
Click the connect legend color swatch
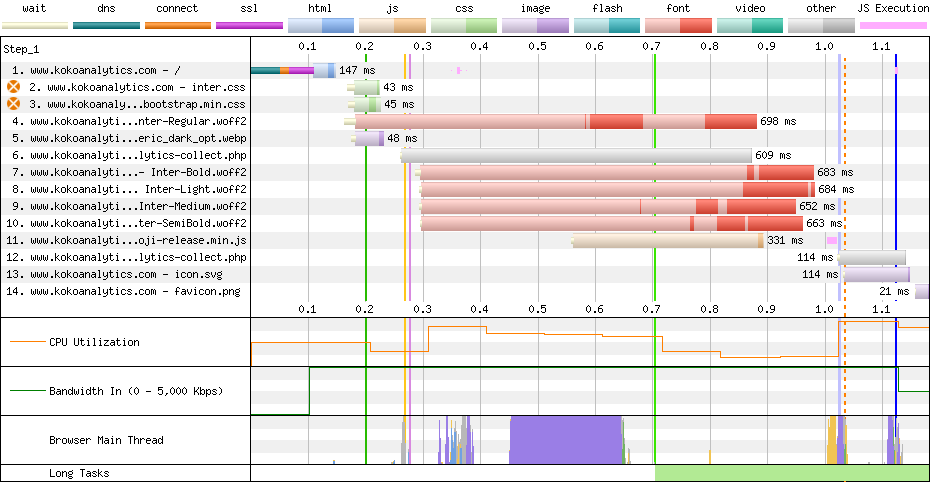coord(178,25)
